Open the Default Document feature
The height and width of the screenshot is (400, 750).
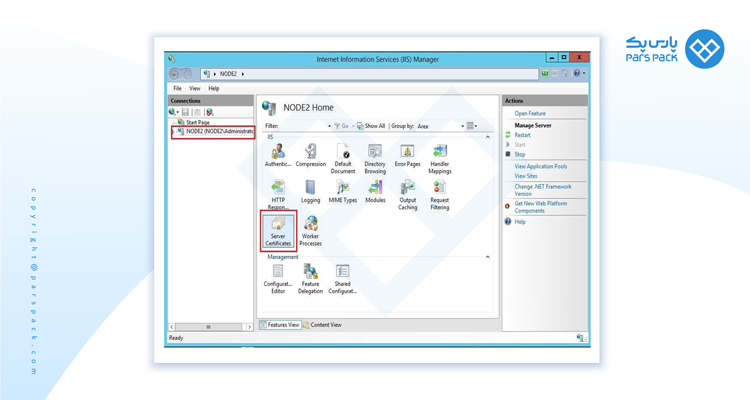pyautogui.click(x=343, y=159)
